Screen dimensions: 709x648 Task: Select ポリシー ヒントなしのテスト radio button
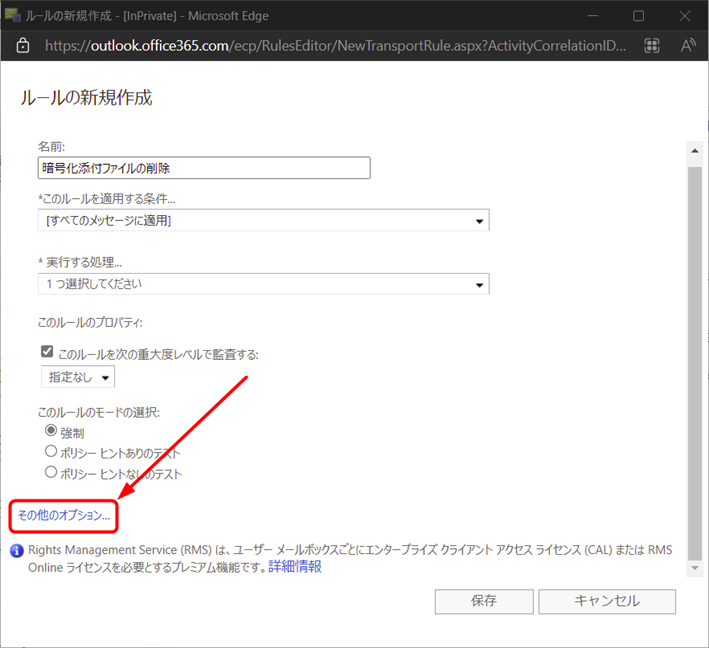[x=51, y=472]
